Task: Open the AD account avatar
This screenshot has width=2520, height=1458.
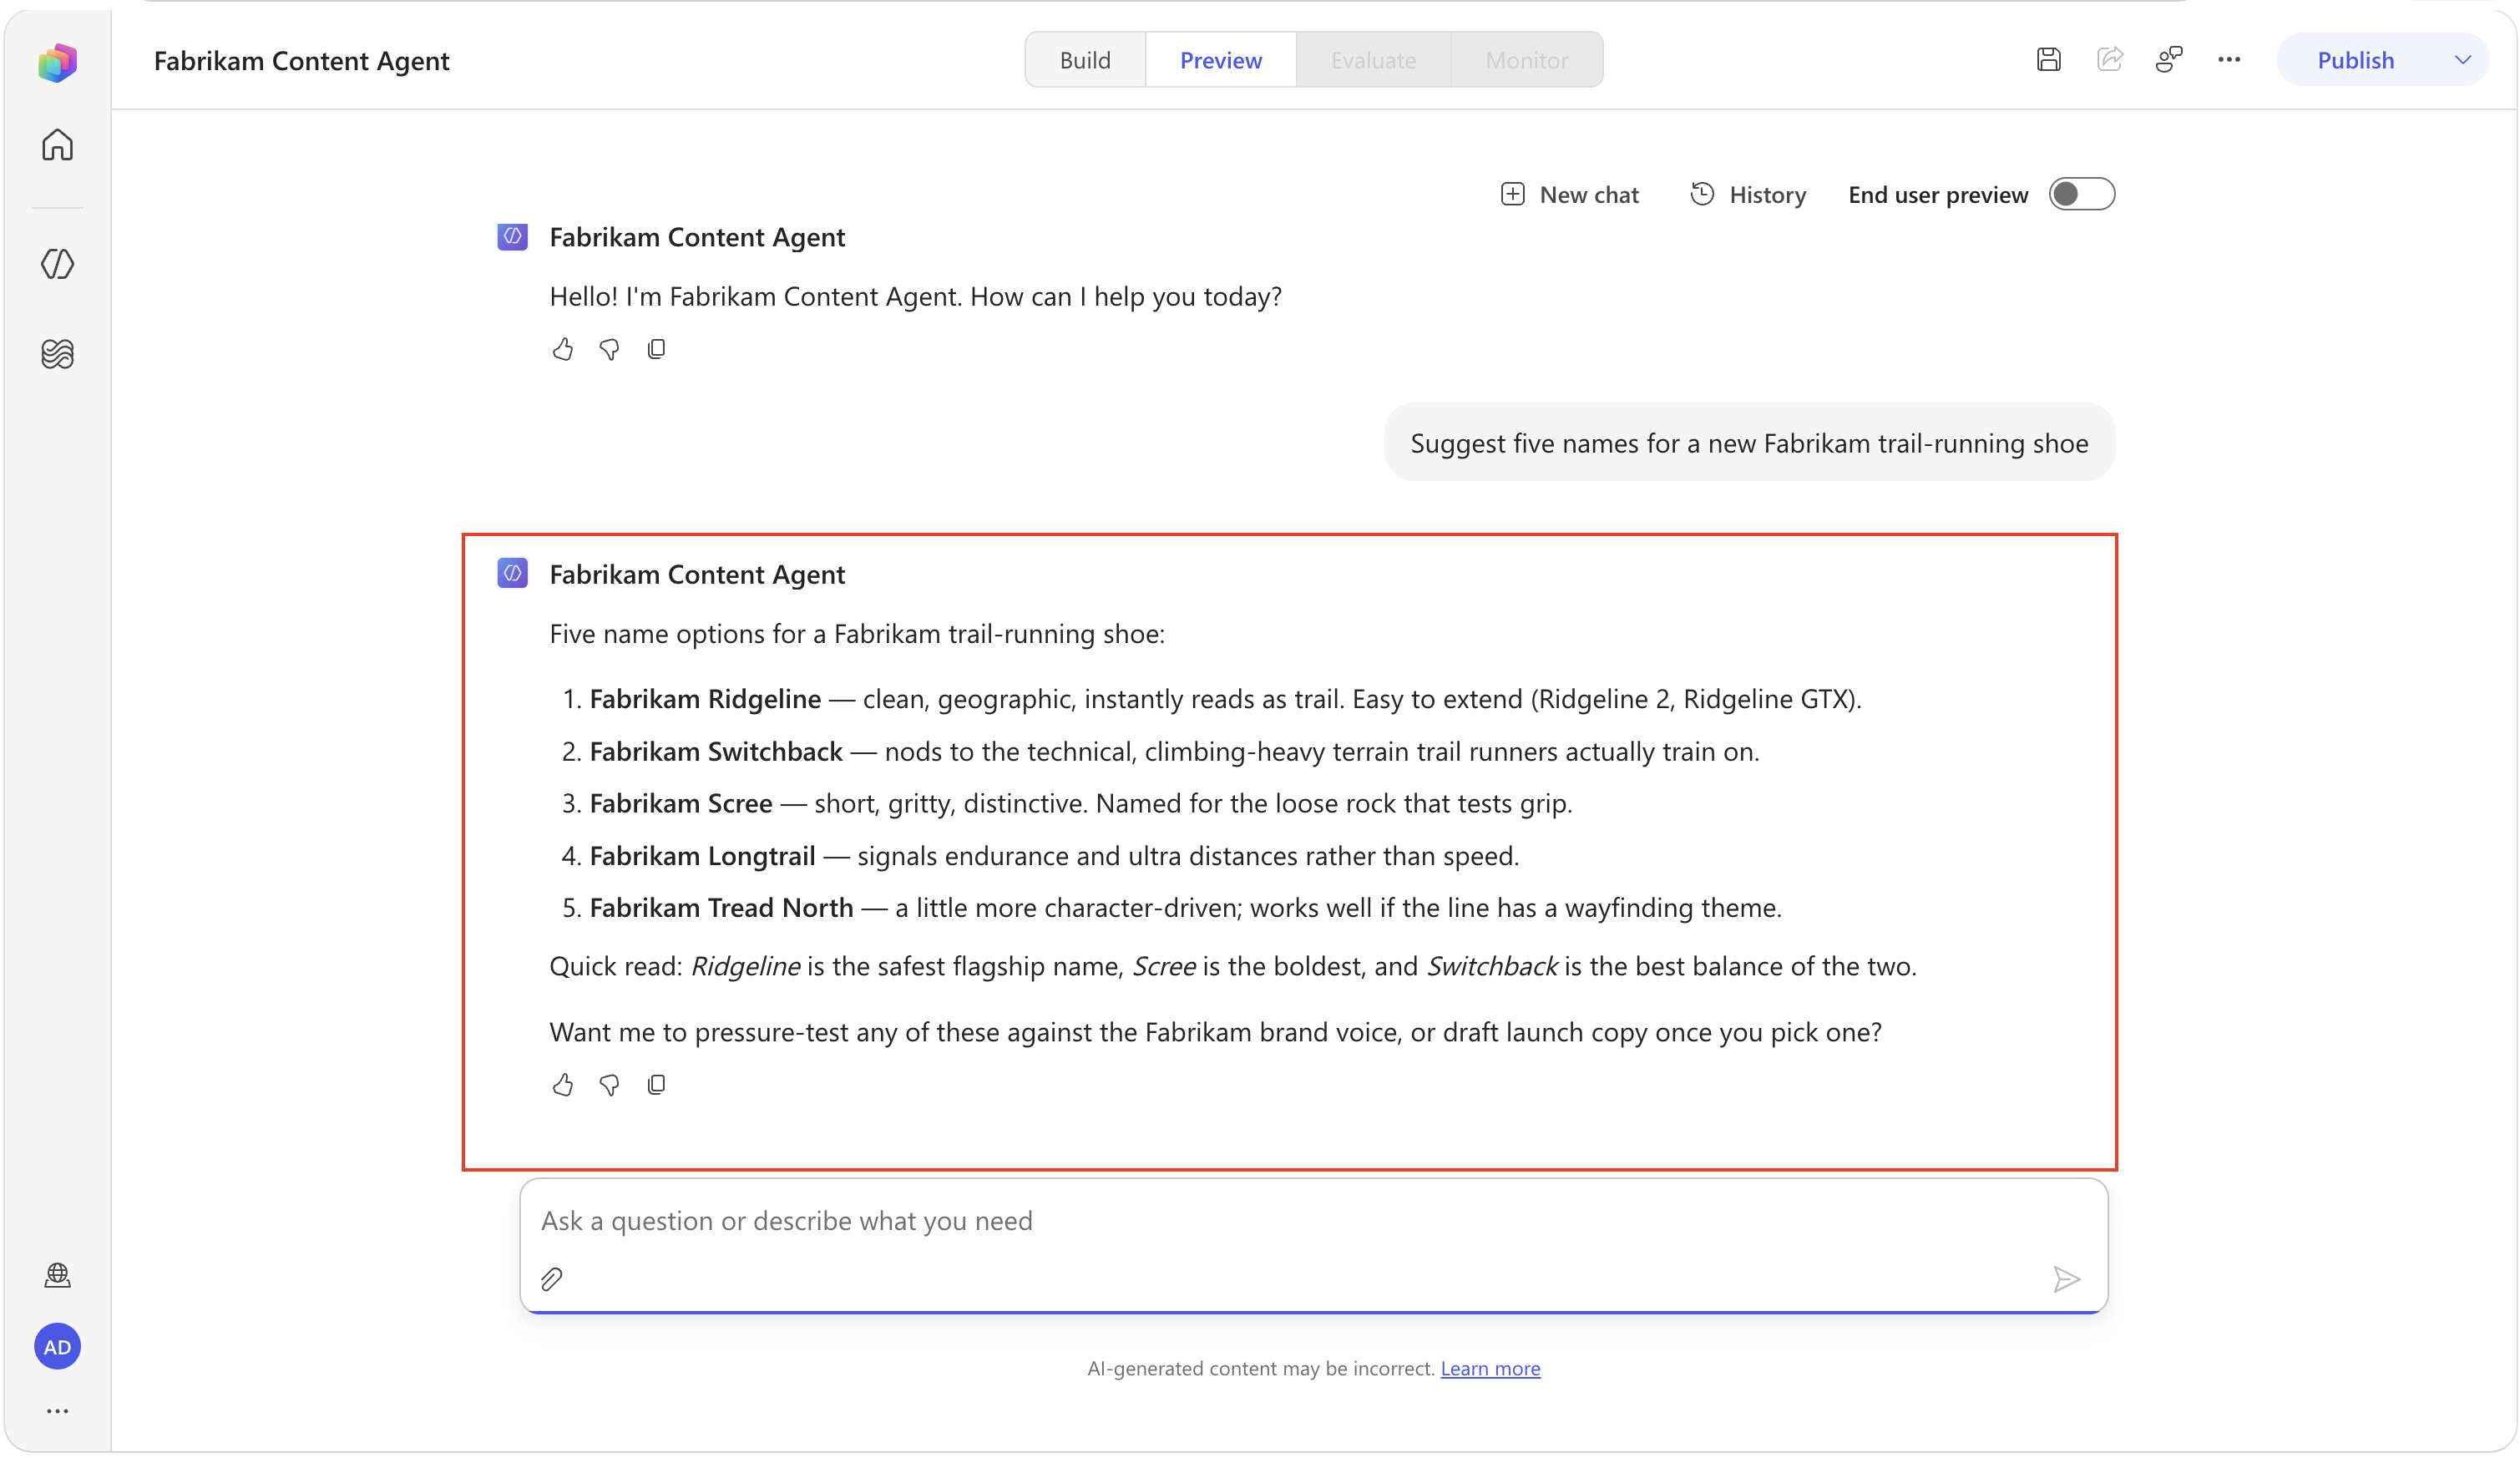Action: tap(57, 1347)
